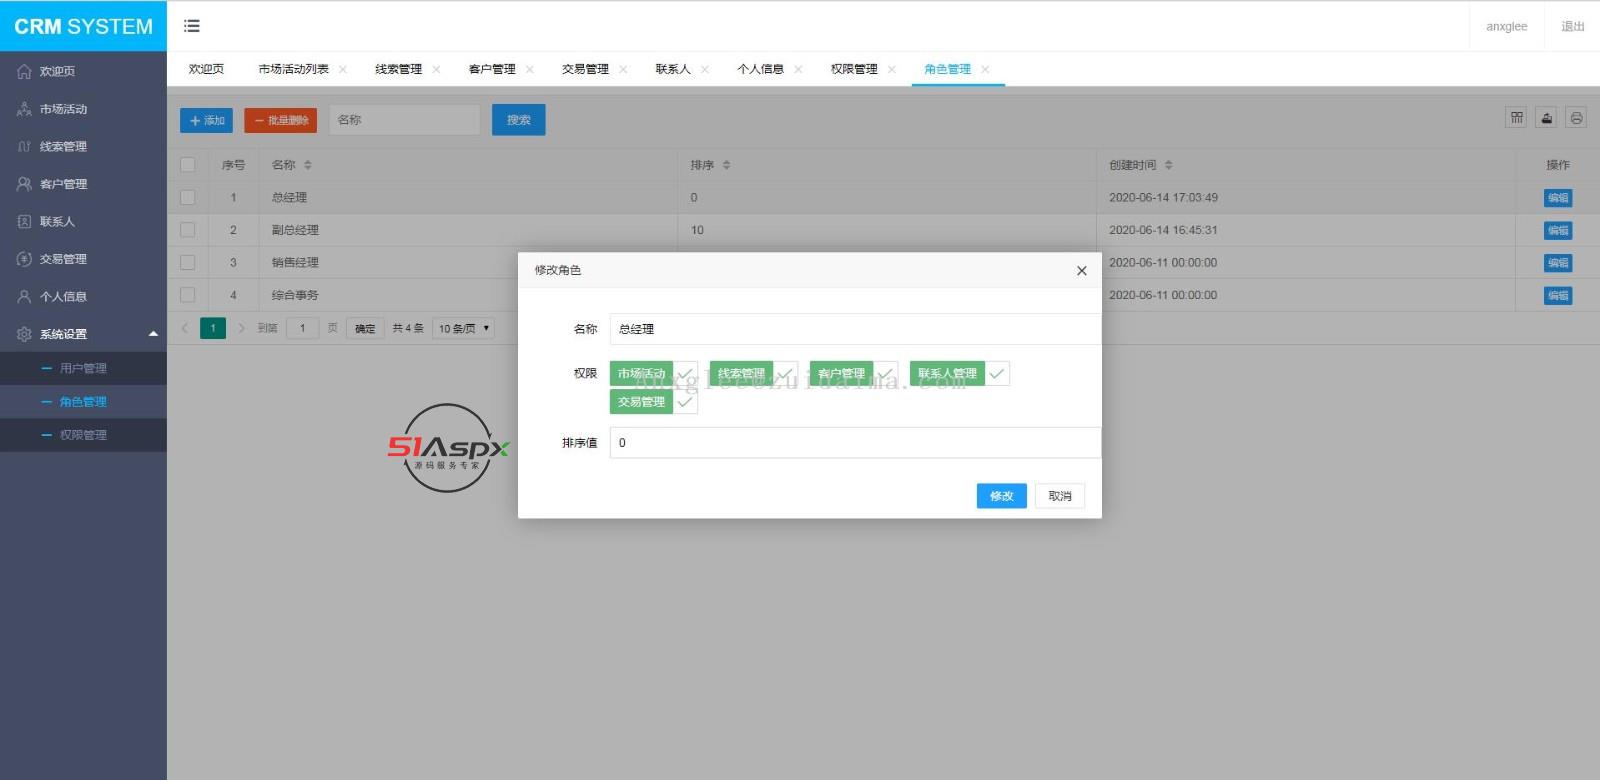Screen dimensions: 1600x780
Task: Click the blue 修改 button
Action: point(1001,496)
